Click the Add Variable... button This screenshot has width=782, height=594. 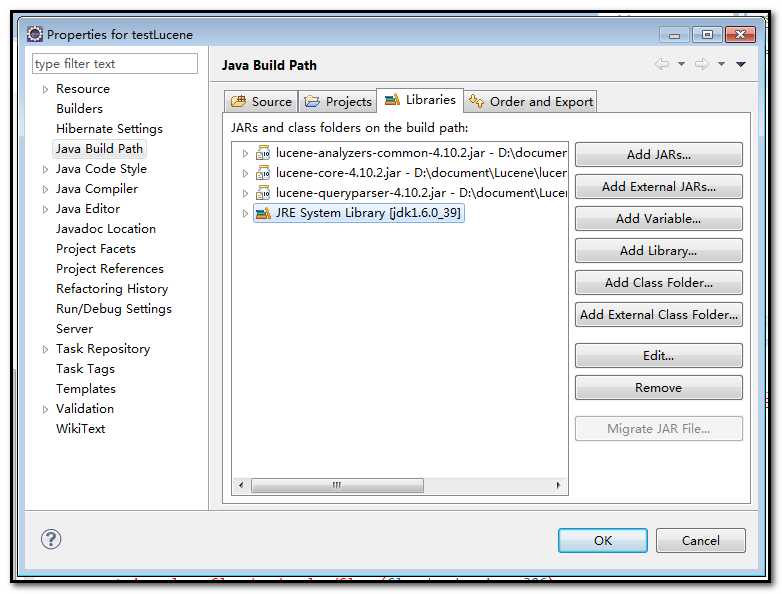pos(658,218)
